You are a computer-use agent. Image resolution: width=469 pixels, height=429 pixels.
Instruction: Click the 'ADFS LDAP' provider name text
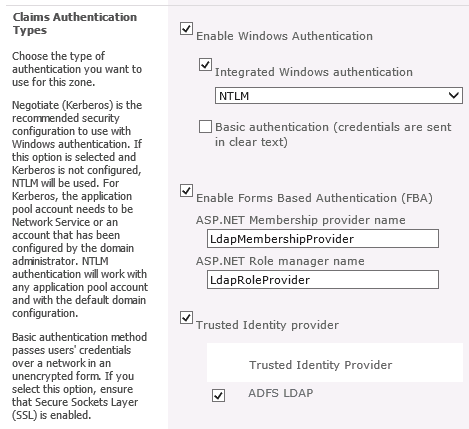pos(281,393)
